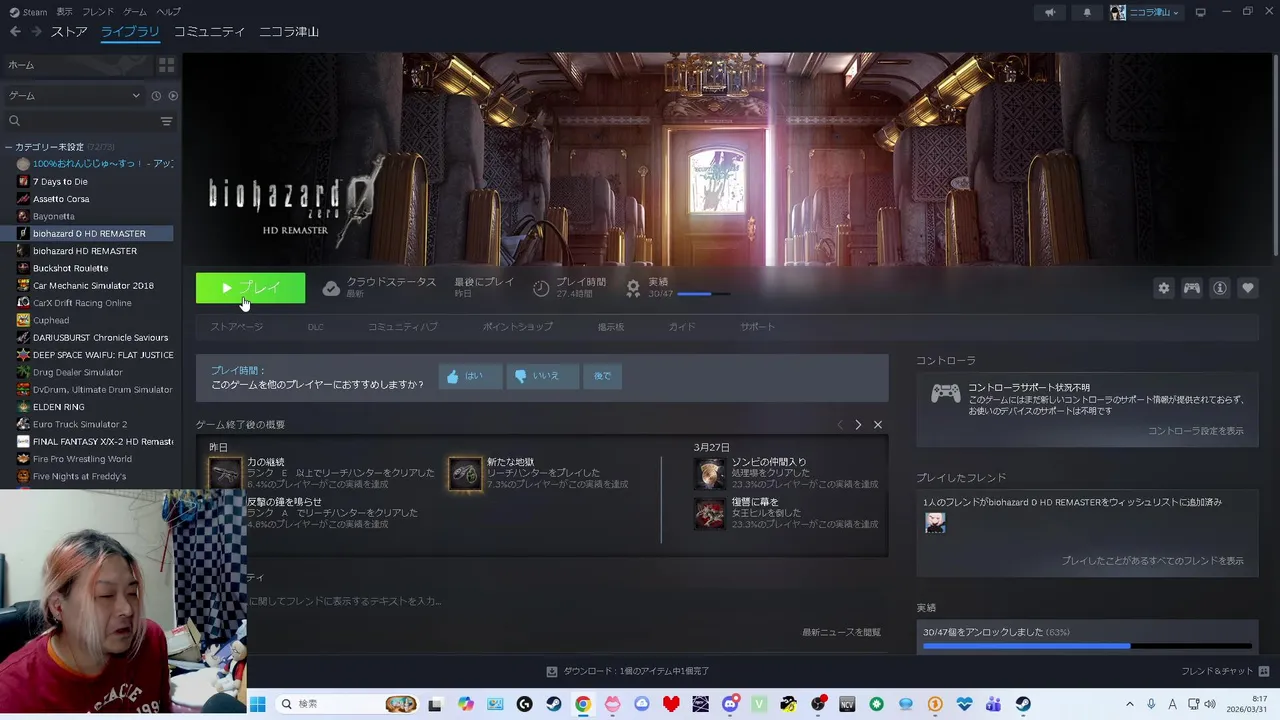The height and width of the screenshot is (720, 1280).
Task: Open the achievements trophy icon
Action: click(633, 288)
